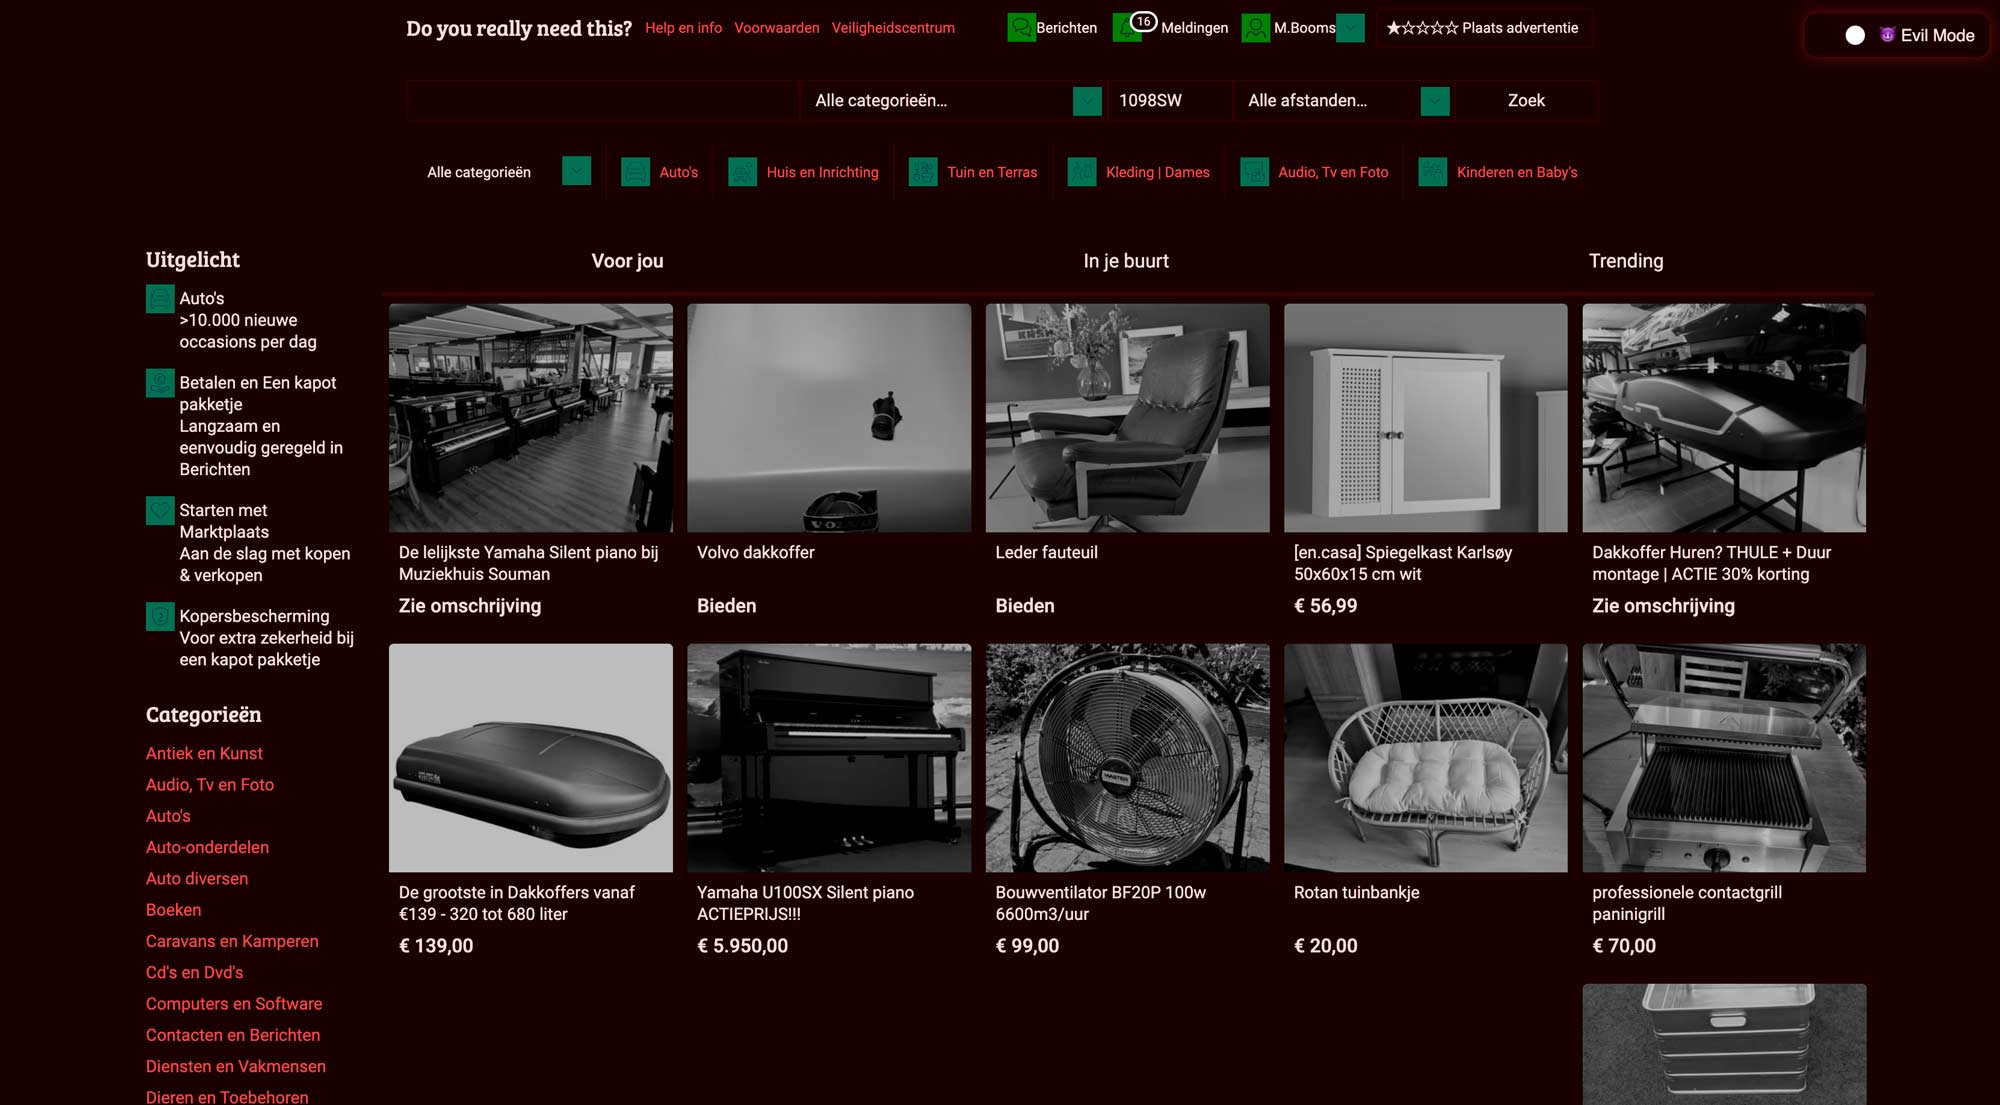The width and height of the screenshot is (2000, 1105).
Task: Select the Auto's category icon
Action: [x=635, y=172]
